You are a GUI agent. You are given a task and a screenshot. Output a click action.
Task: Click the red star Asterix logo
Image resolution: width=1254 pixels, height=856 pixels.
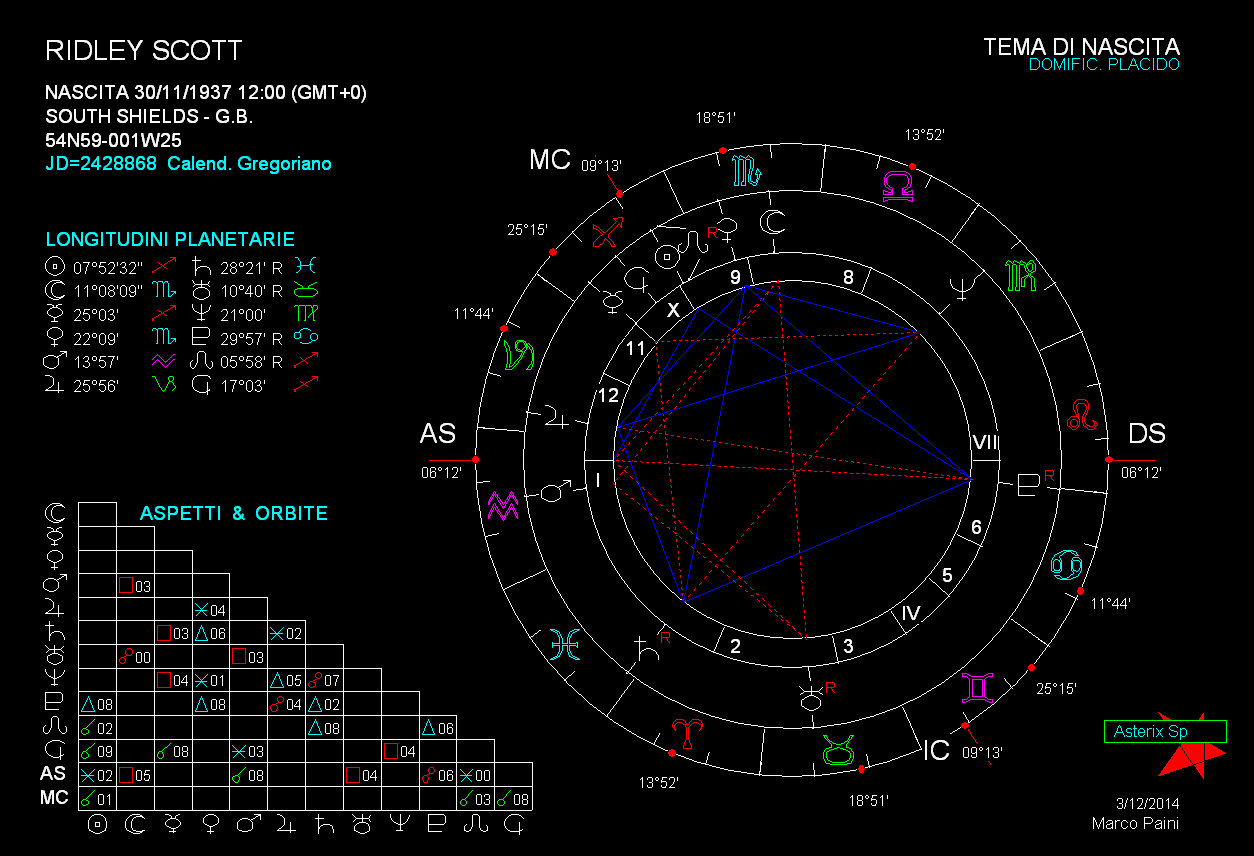(1190, 758)
